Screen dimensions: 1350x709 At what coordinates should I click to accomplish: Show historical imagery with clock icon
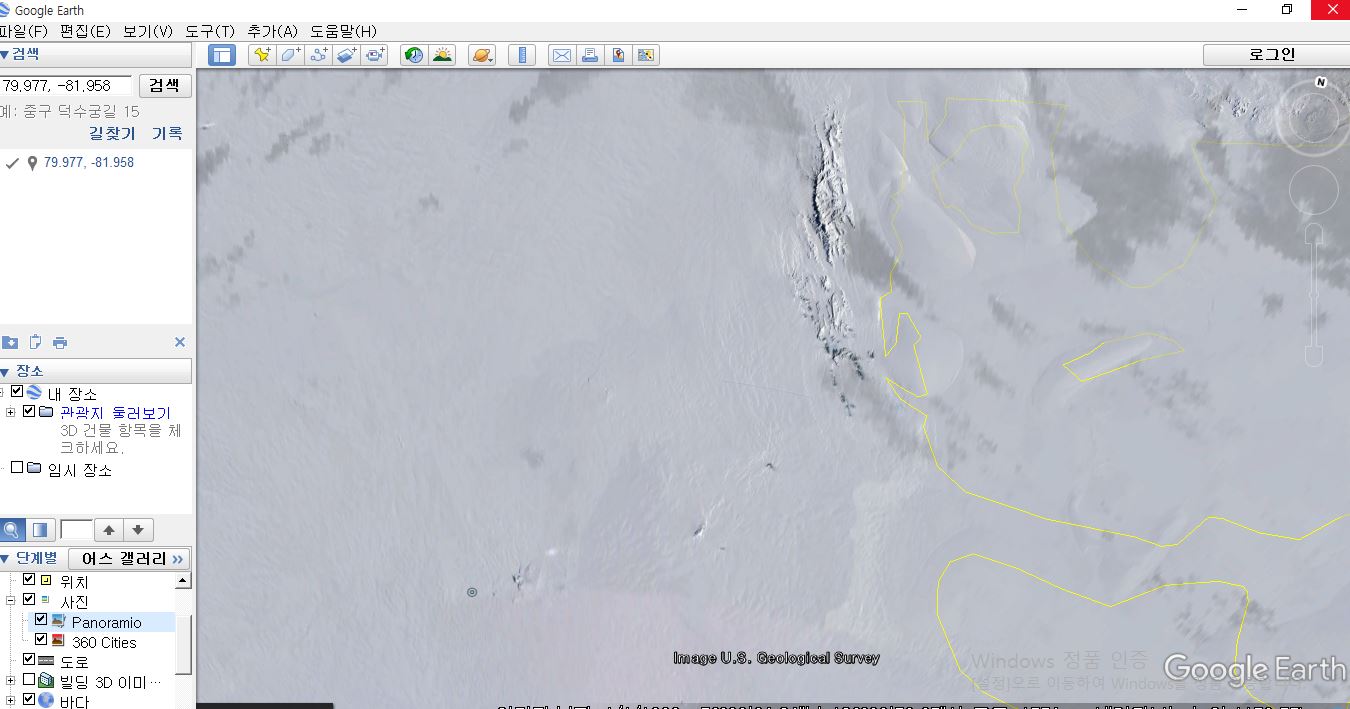coord(414,55)
